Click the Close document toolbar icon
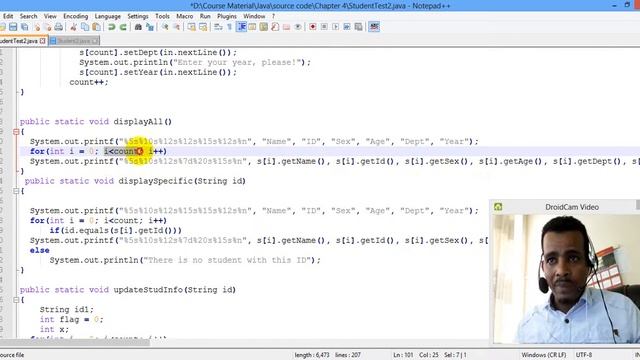 37,27
